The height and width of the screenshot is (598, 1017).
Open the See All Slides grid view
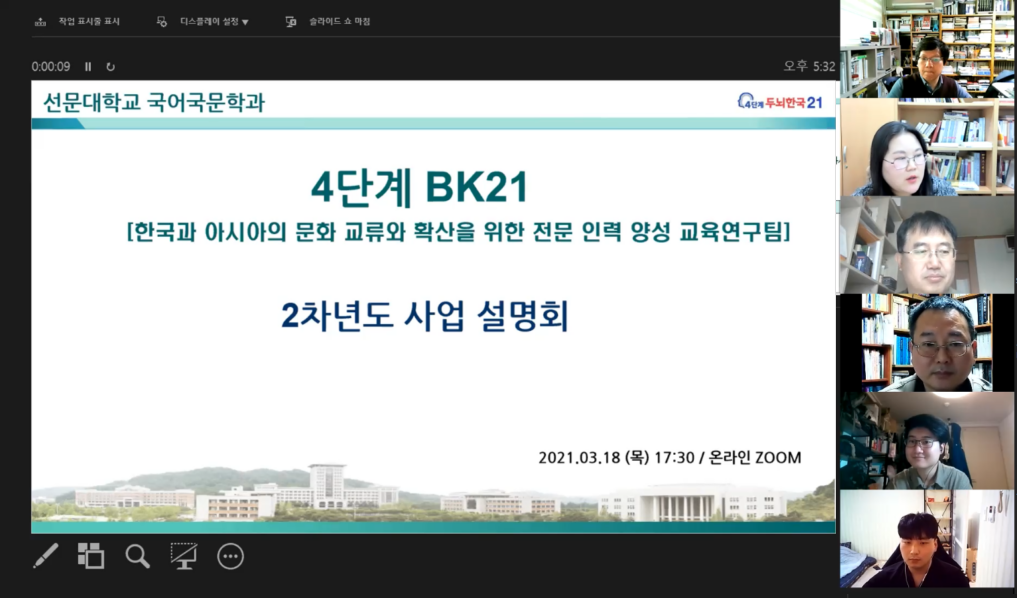pyautogui.click(x=91, y=556)
